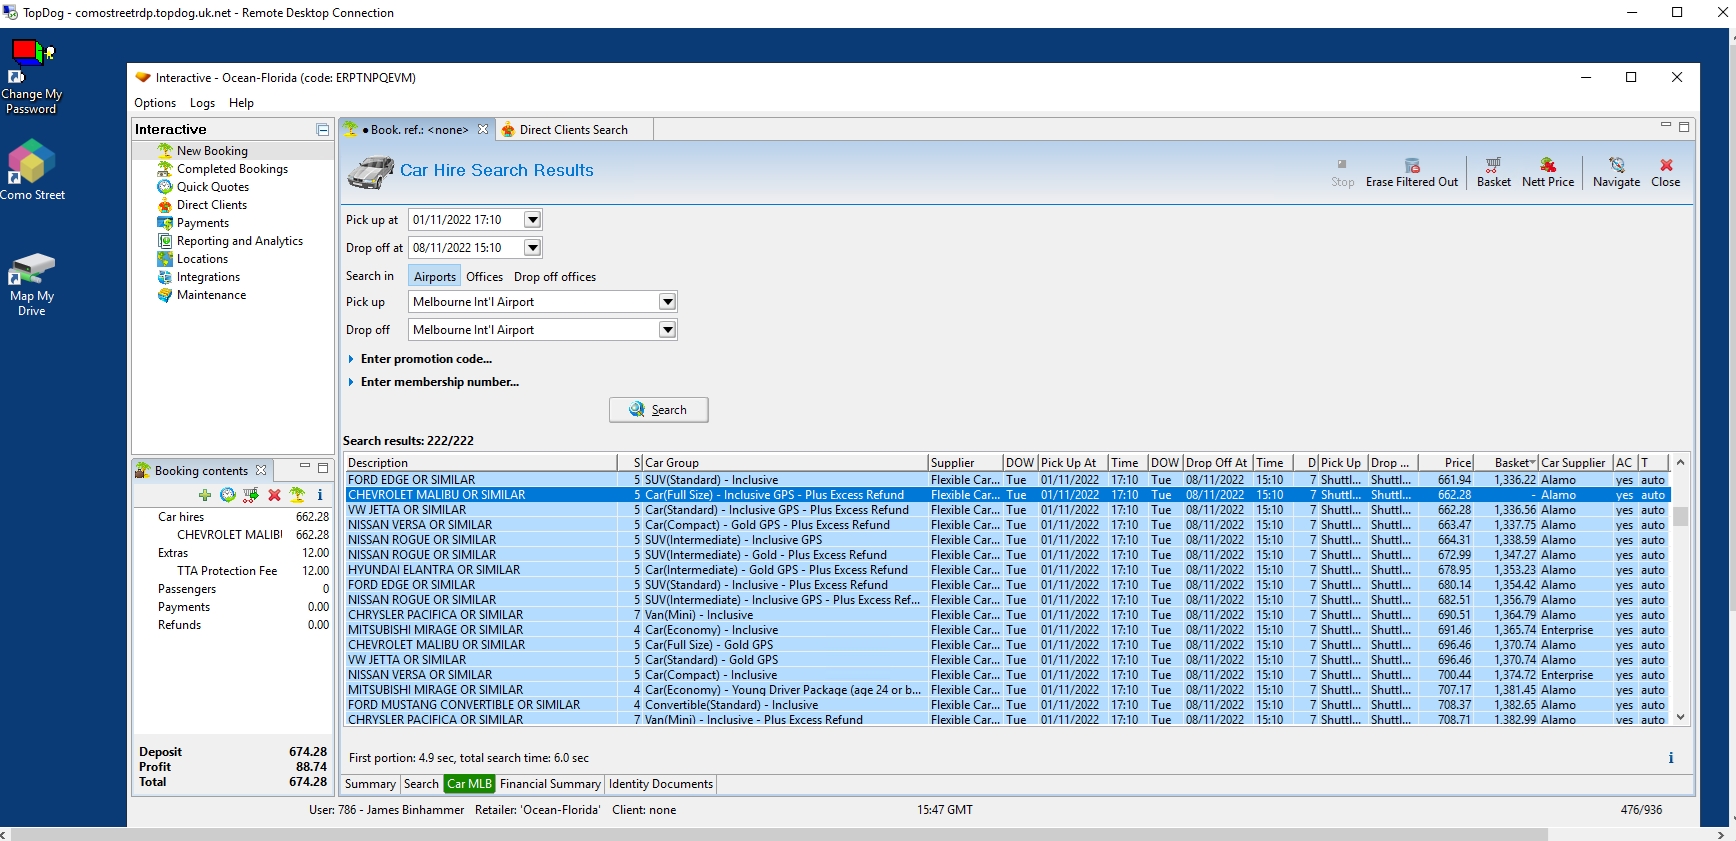Open the Options menu
This screenshot has width=1736, height=841.
coord(155,103)
